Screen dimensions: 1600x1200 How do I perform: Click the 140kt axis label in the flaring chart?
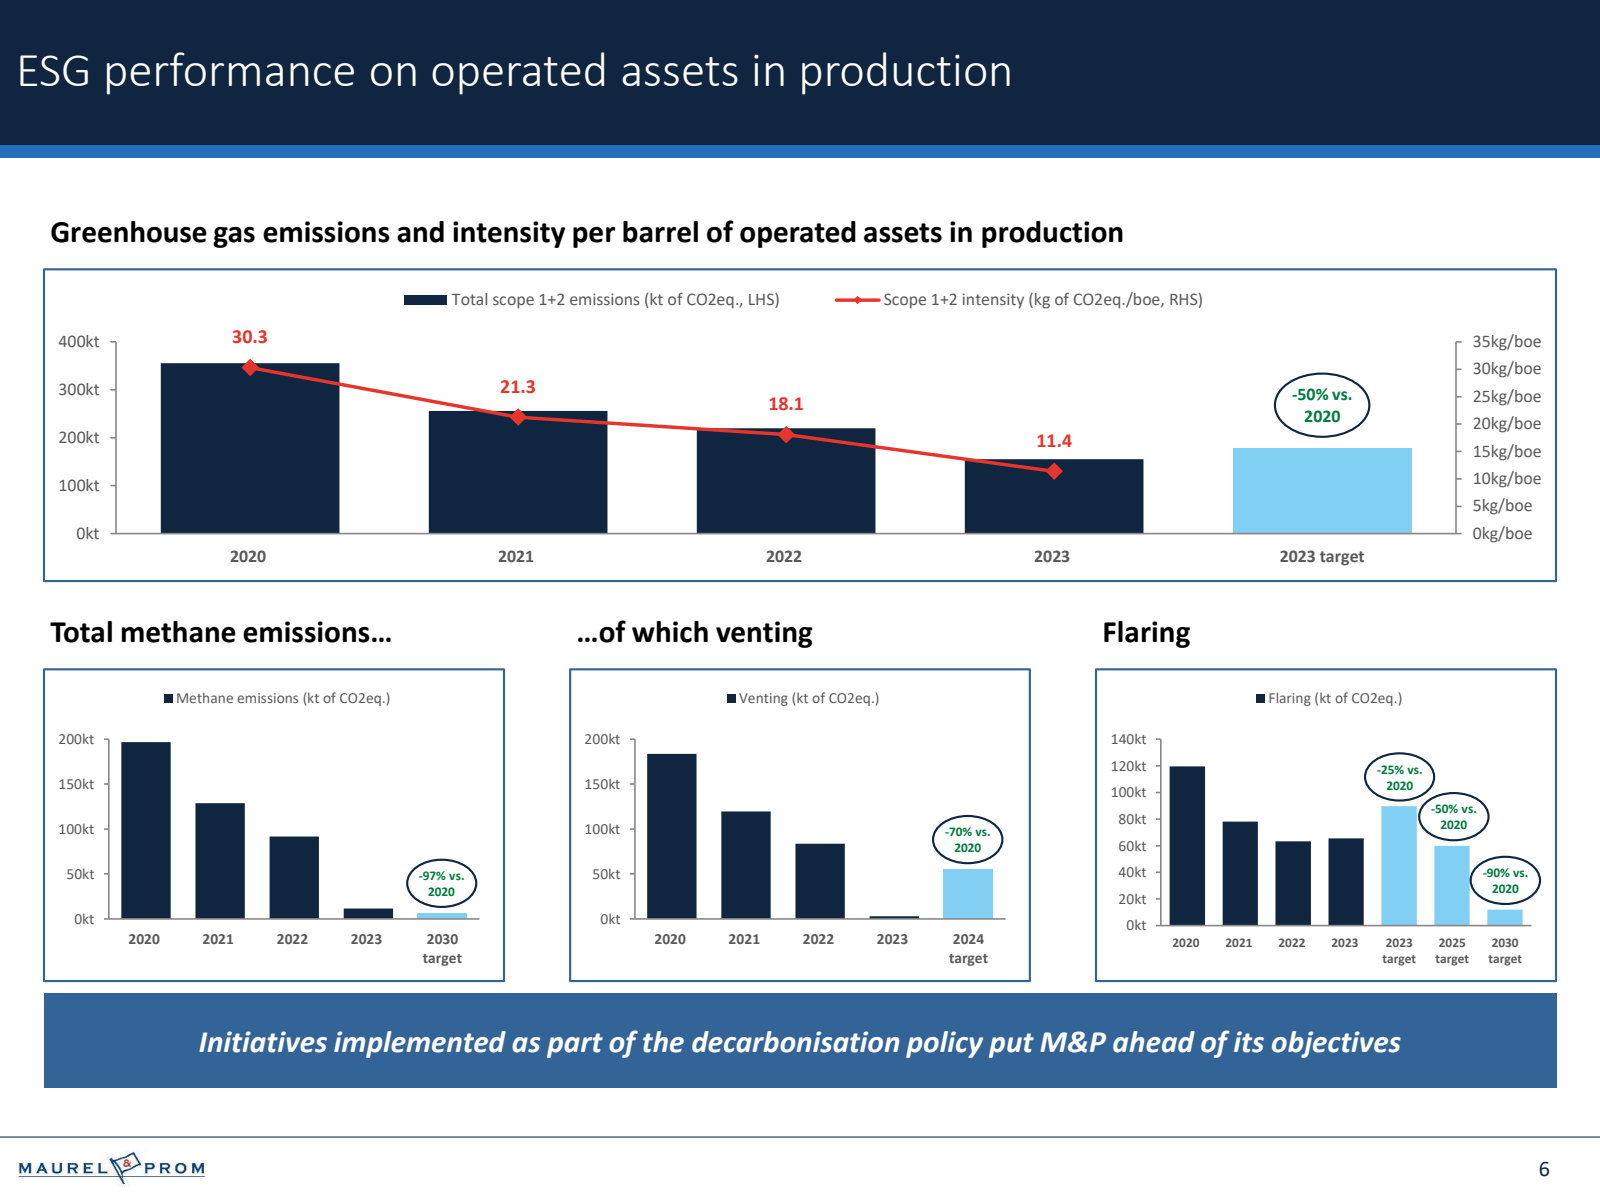click(1129, 739)
